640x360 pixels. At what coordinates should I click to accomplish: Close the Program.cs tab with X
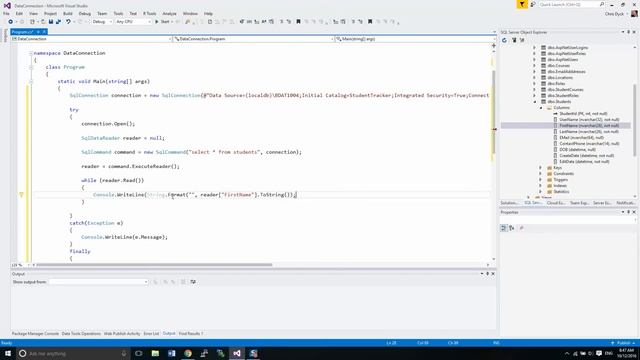click(x=44, y=32)
